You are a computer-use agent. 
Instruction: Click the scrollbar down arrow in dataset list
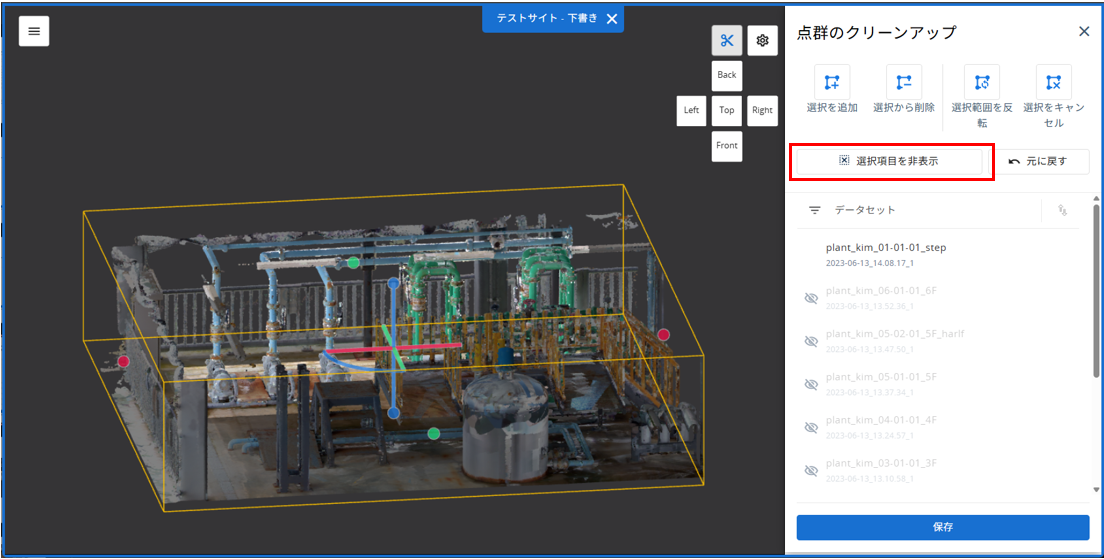[x=1096, y=489]
